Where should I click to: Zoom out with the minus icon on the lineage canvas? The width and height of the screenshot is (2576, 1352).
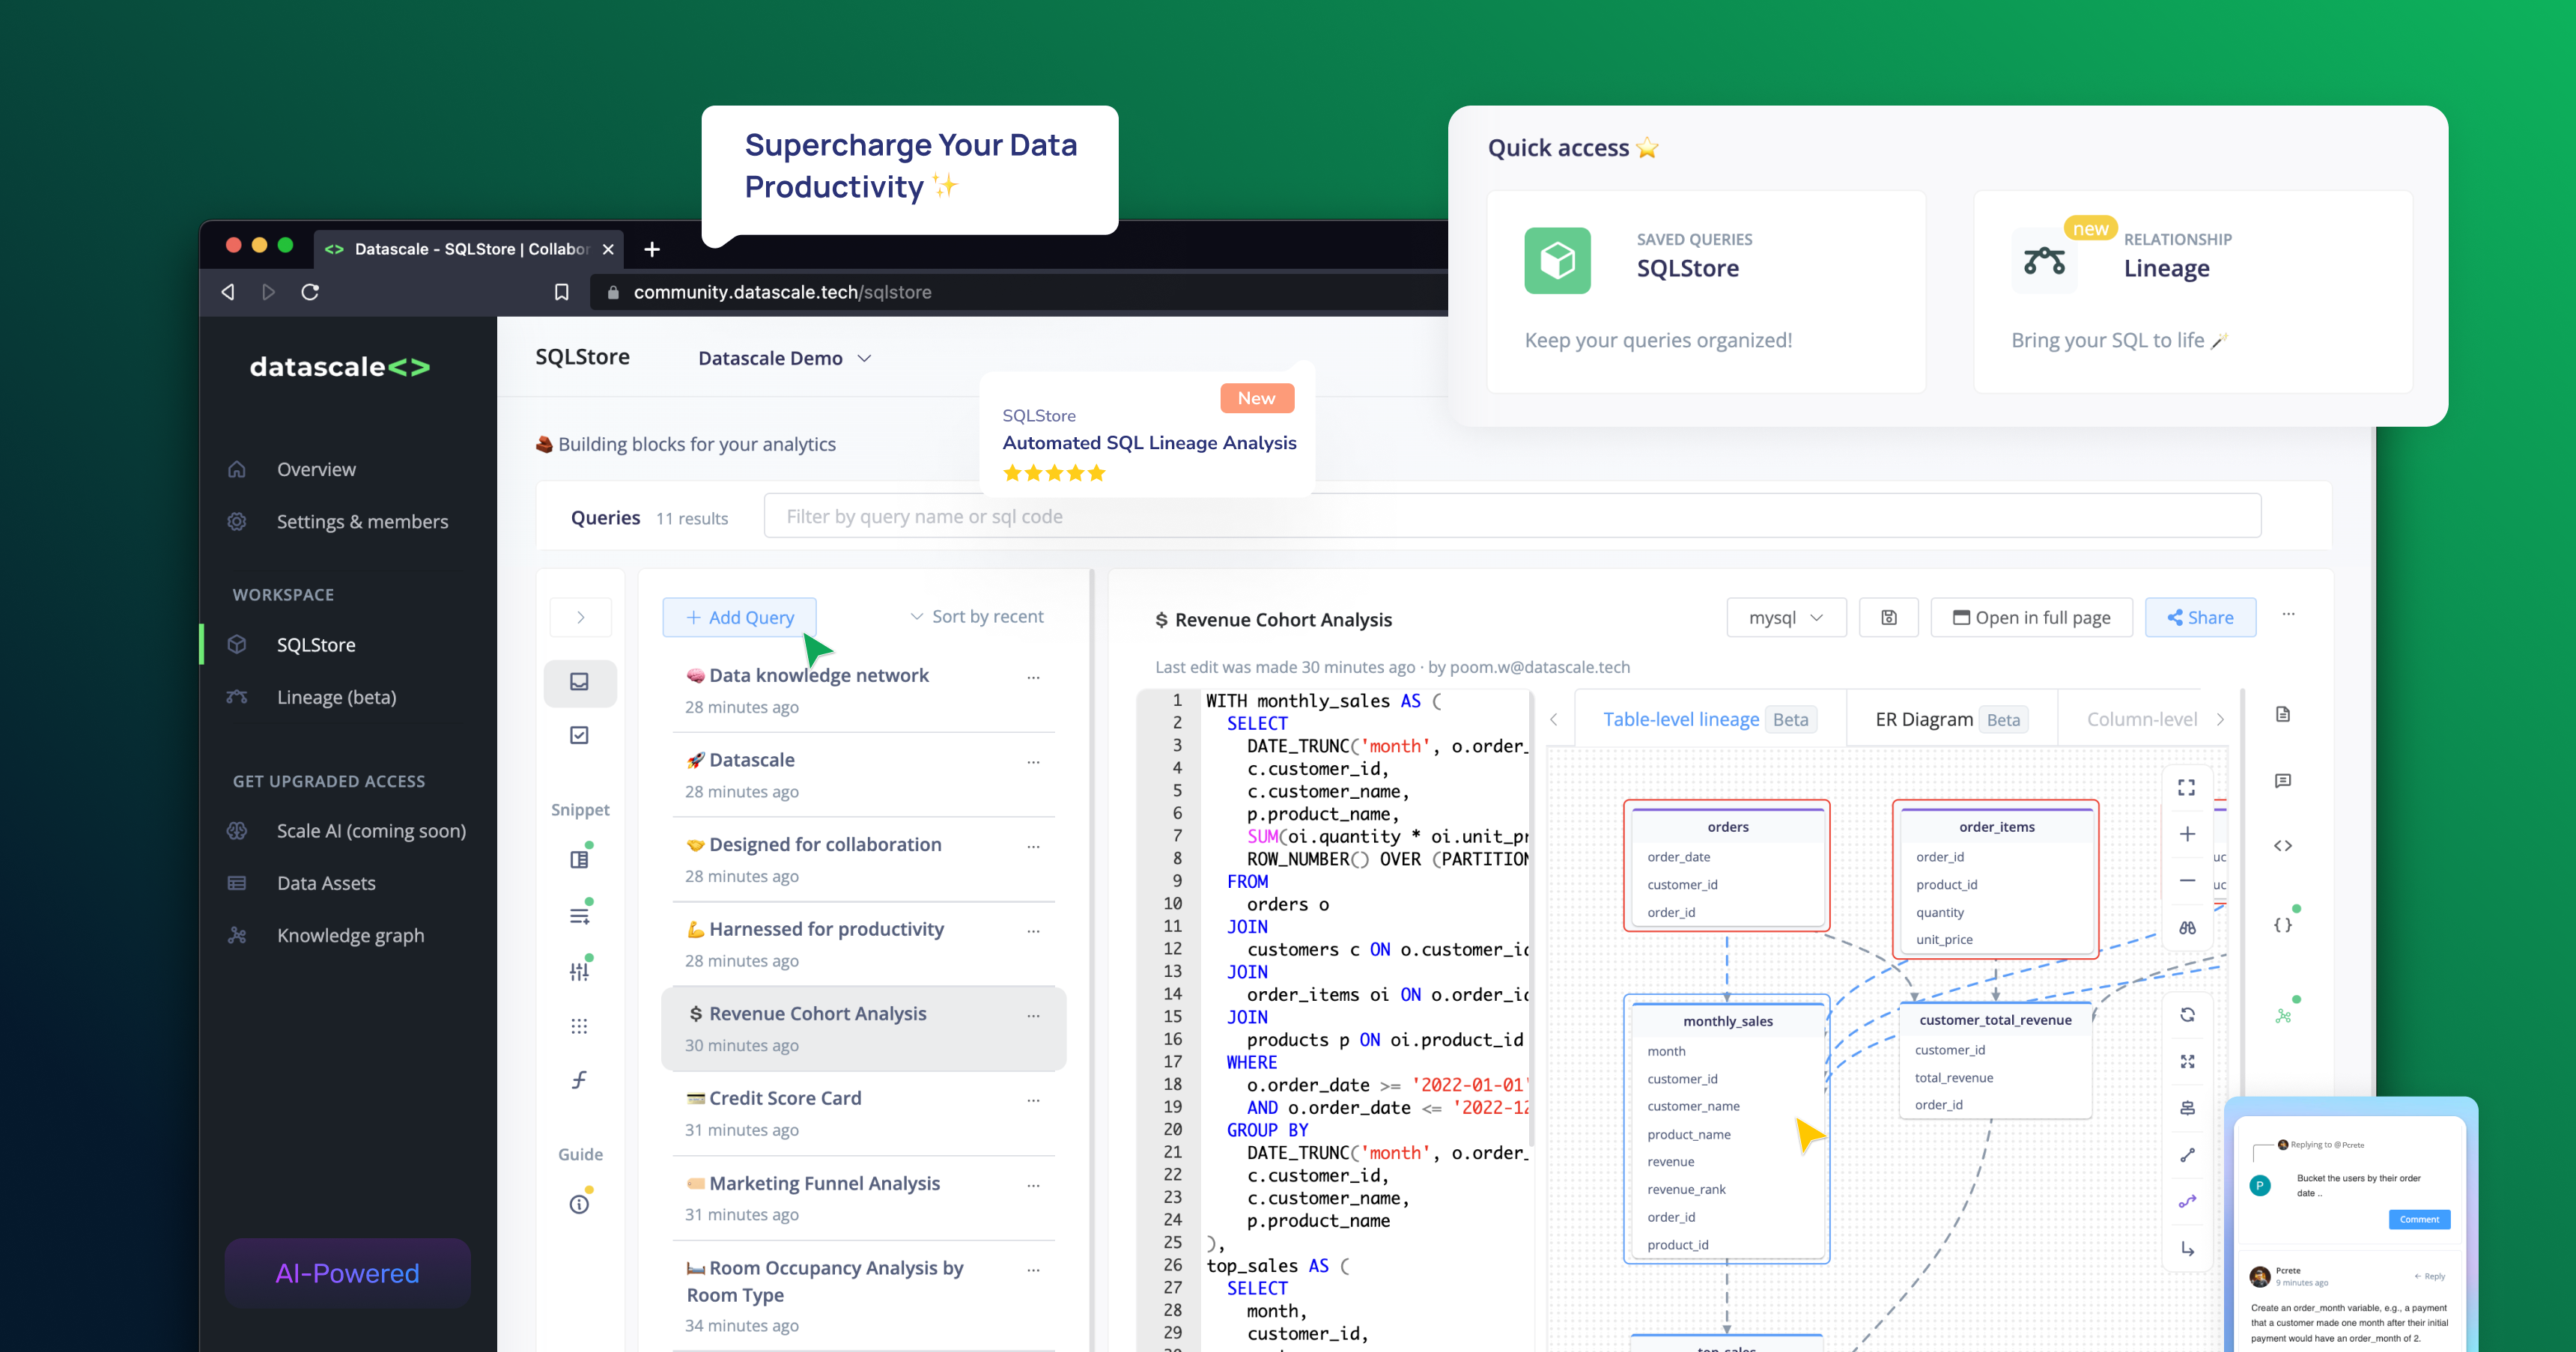coord(2187,880)
